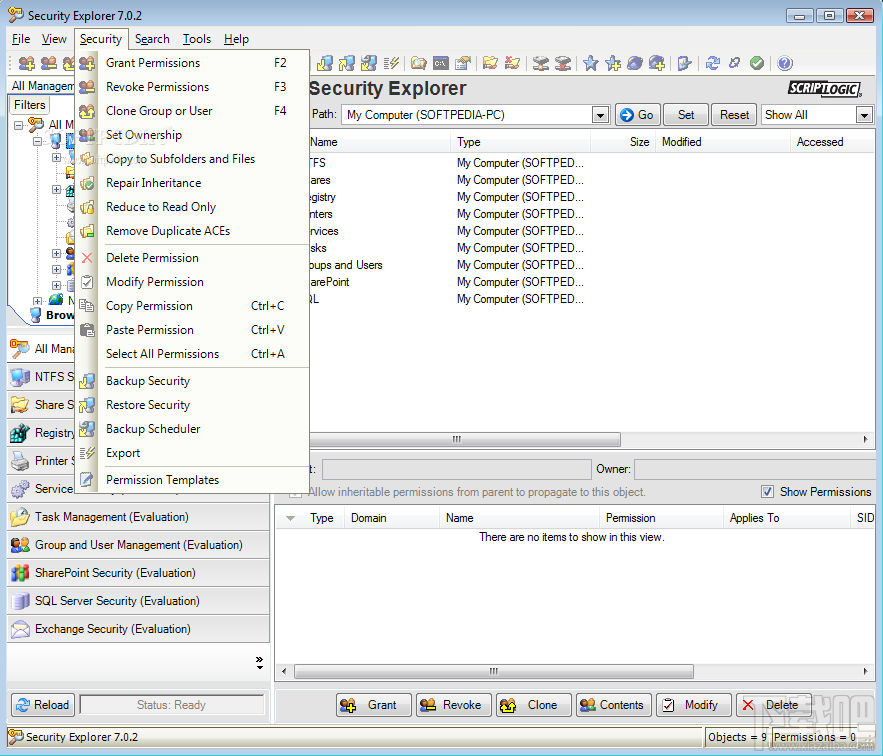883x756 pixels.
Task: Open the Show All filter dropdown
Action: click(864, 115)
